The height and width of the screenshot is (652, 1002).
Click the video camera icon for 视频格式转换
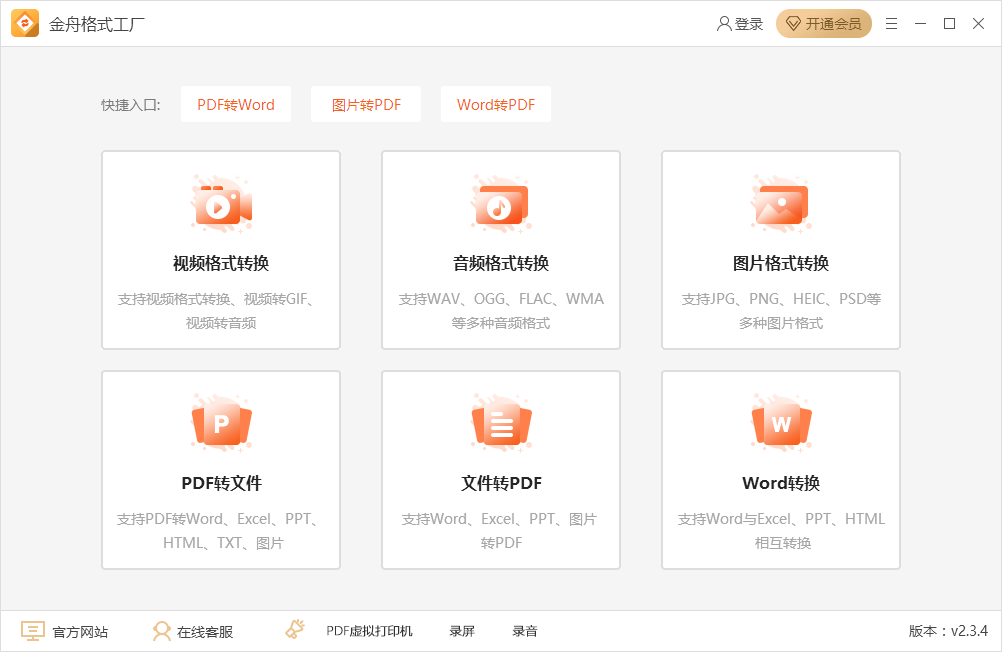click(221, 205)
